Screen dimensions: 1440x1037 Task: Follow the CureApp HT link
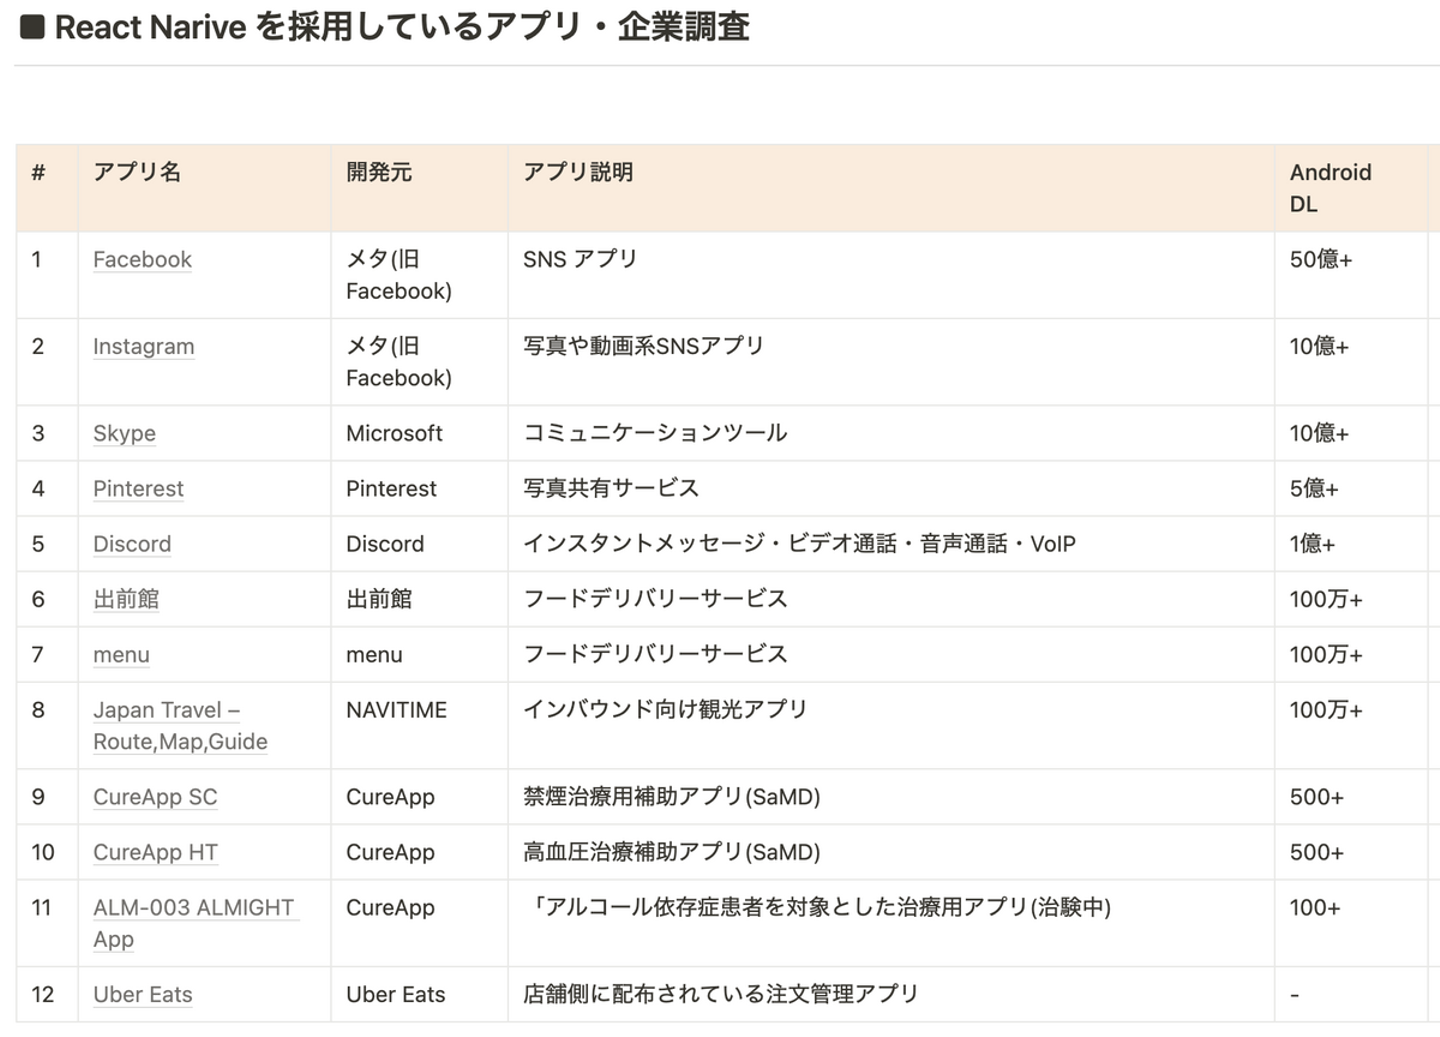[155, 853]
